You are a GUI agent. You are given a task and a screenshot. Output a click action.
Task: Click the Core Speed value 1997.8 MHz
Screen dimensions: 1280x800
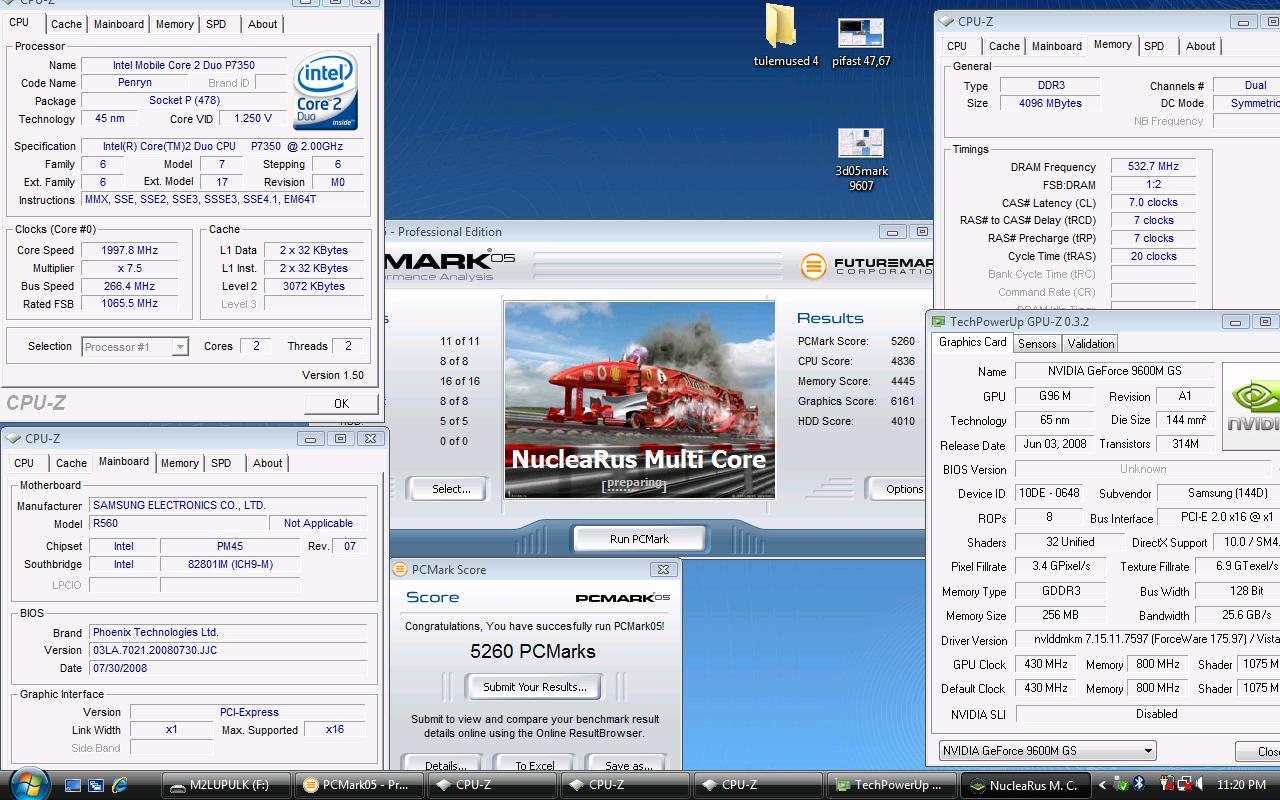click(x=129, y=250)
